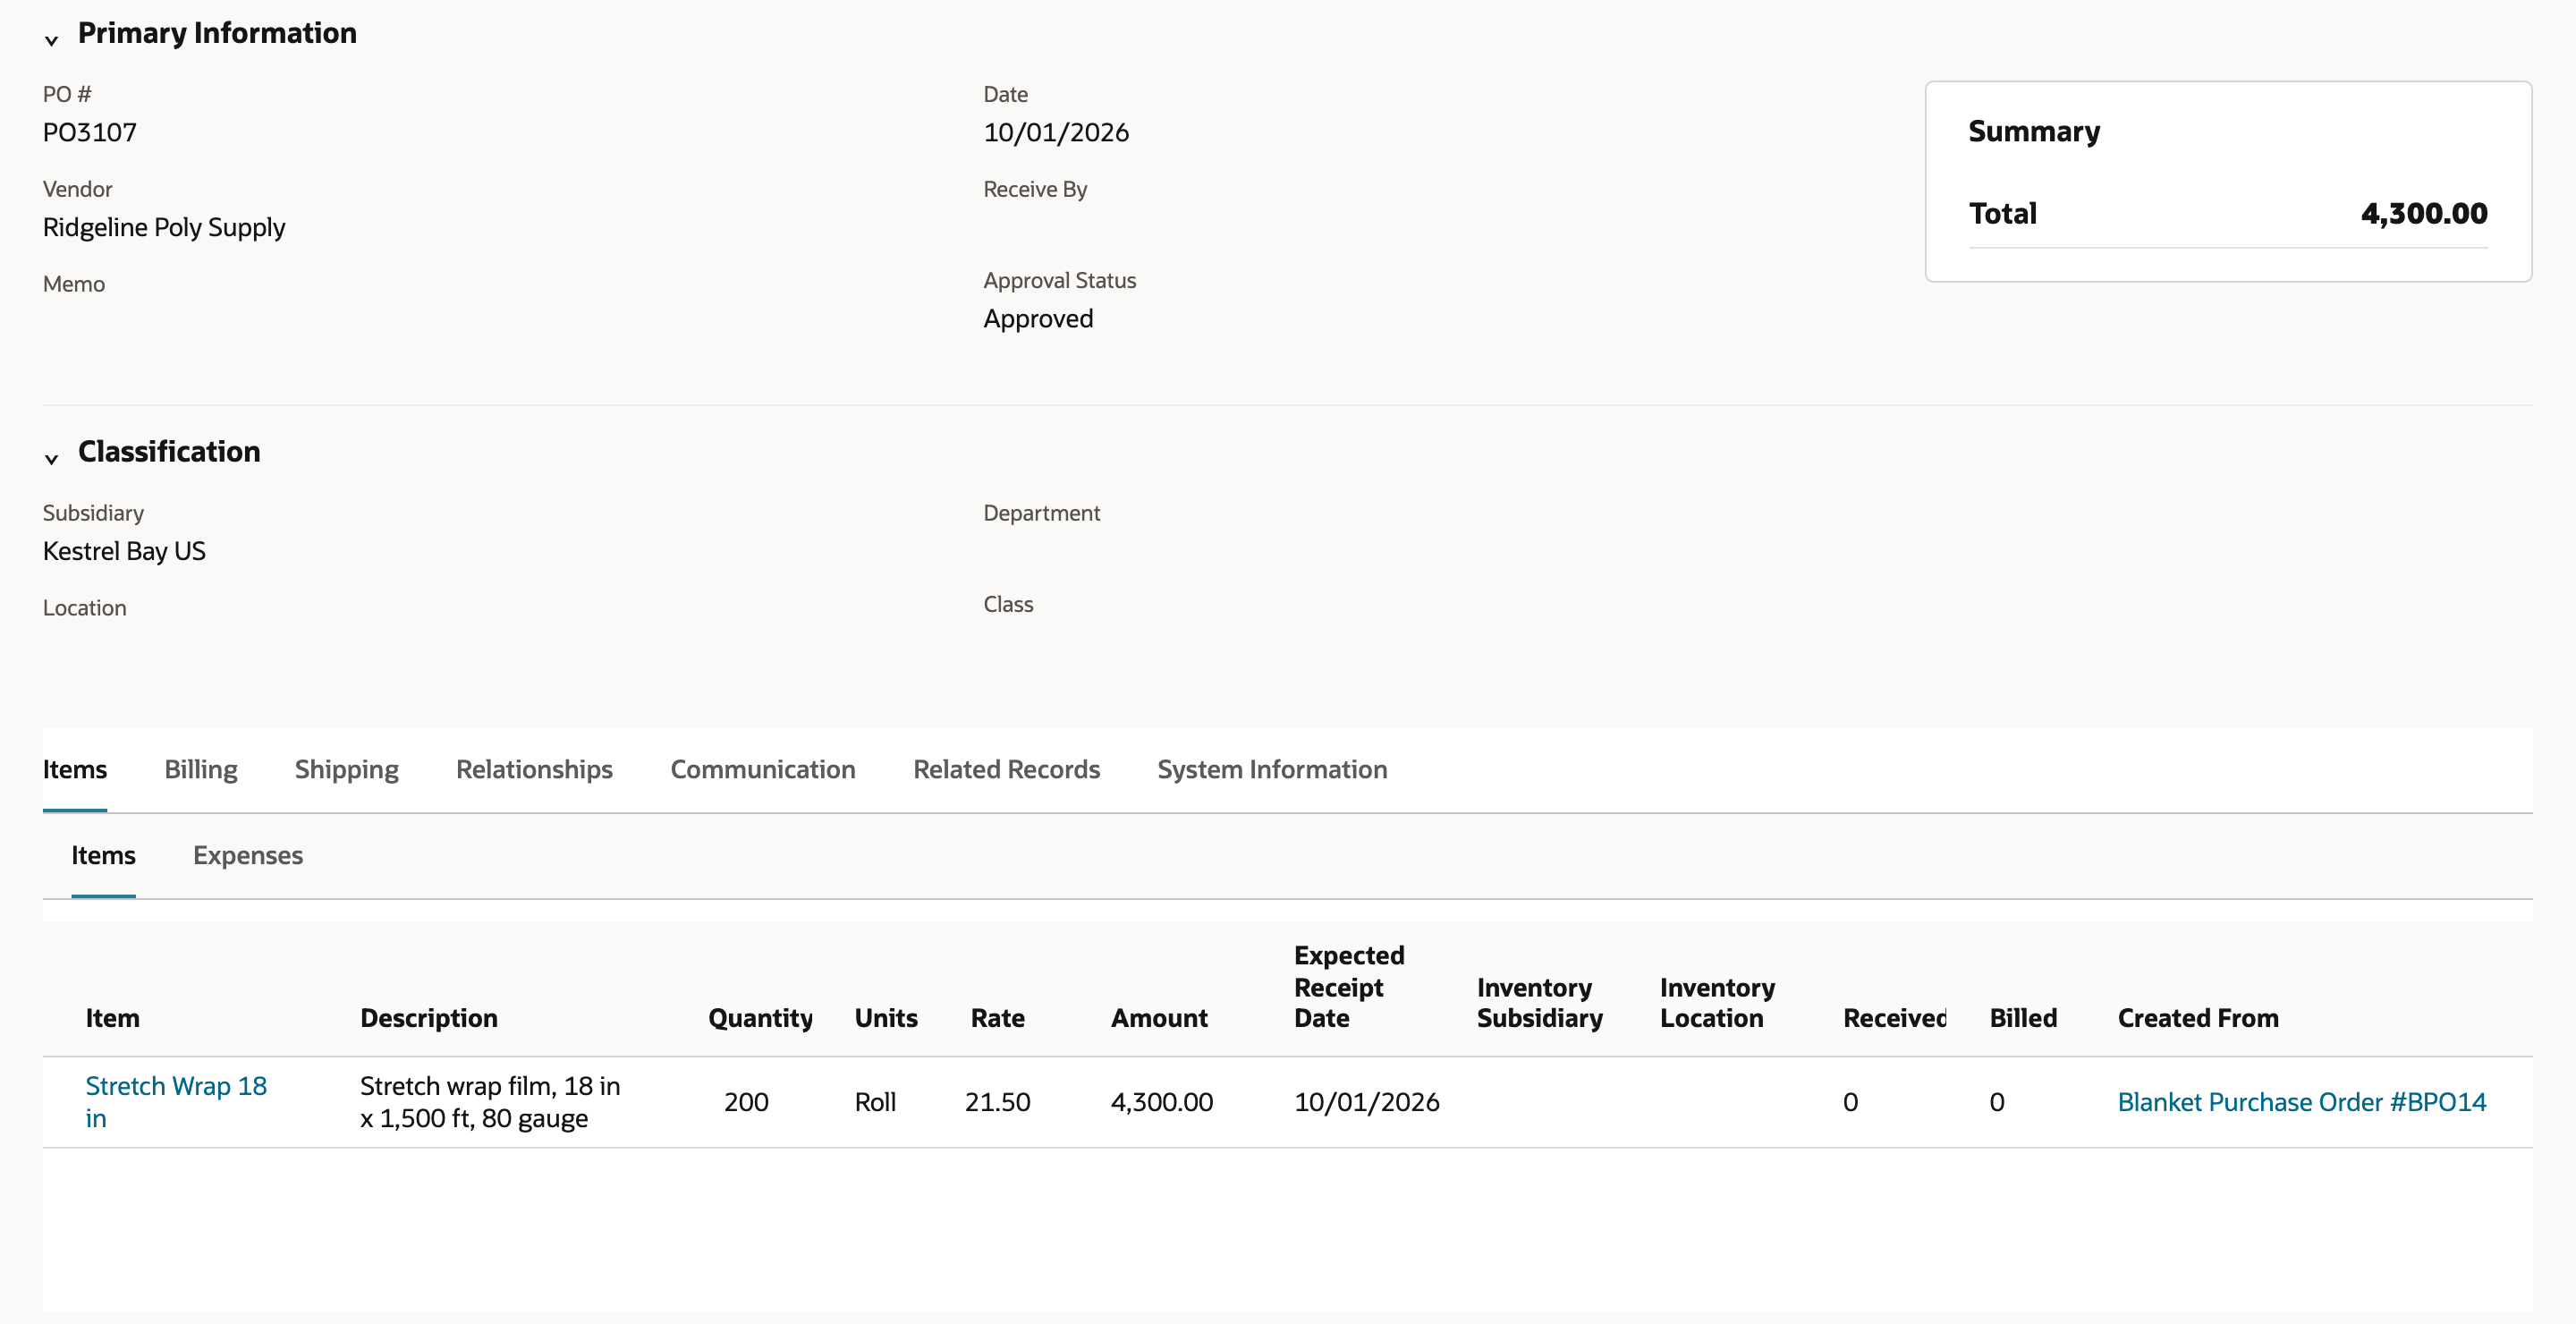Click the Memo field label

(x=74, y=284)
